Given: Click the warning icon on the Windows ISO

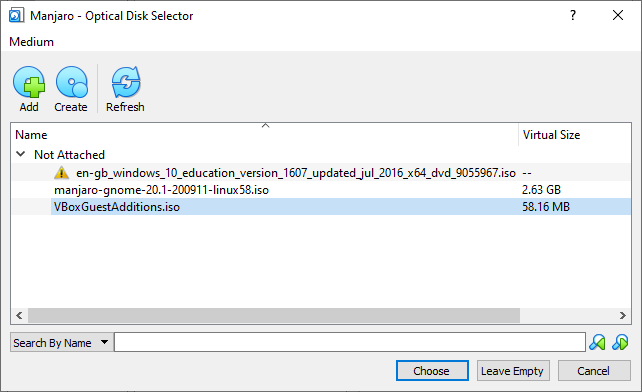Looking at the screenshot, I should point(61,172).
